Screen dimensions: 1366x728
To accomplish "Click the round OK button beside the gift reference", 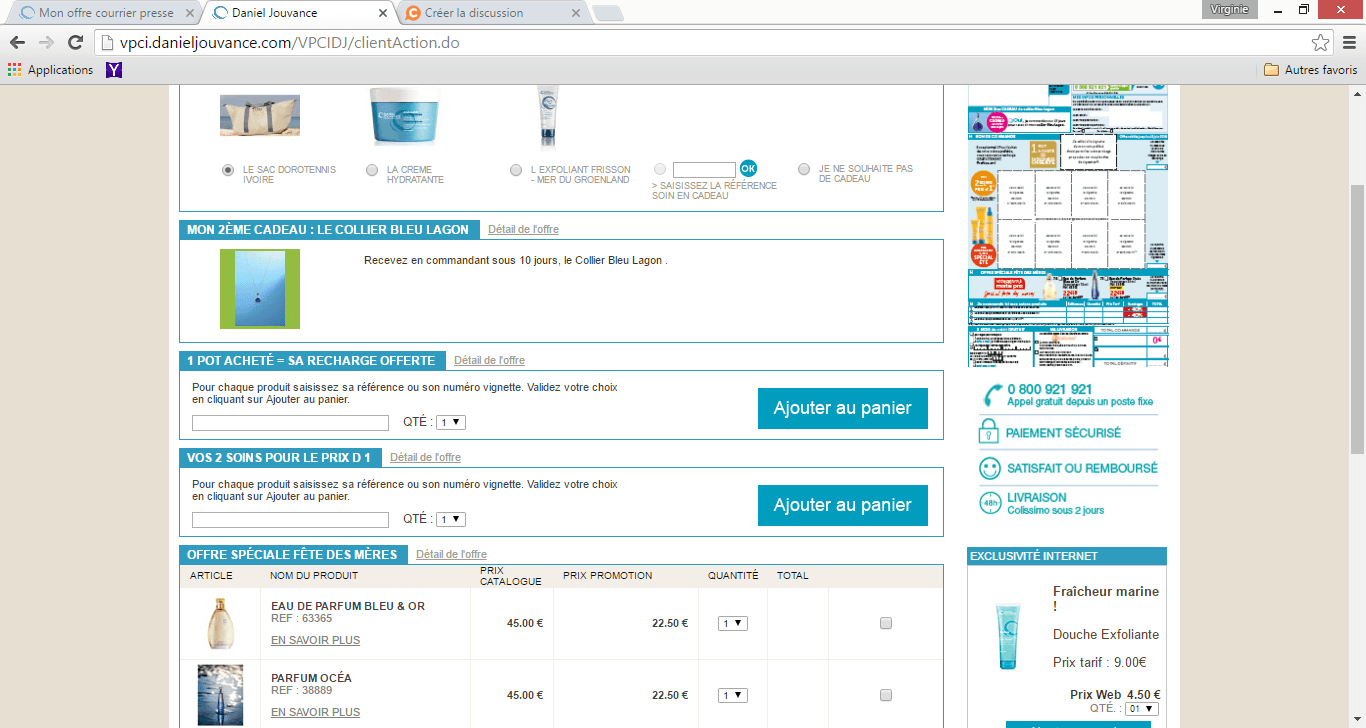I will 748,169.
